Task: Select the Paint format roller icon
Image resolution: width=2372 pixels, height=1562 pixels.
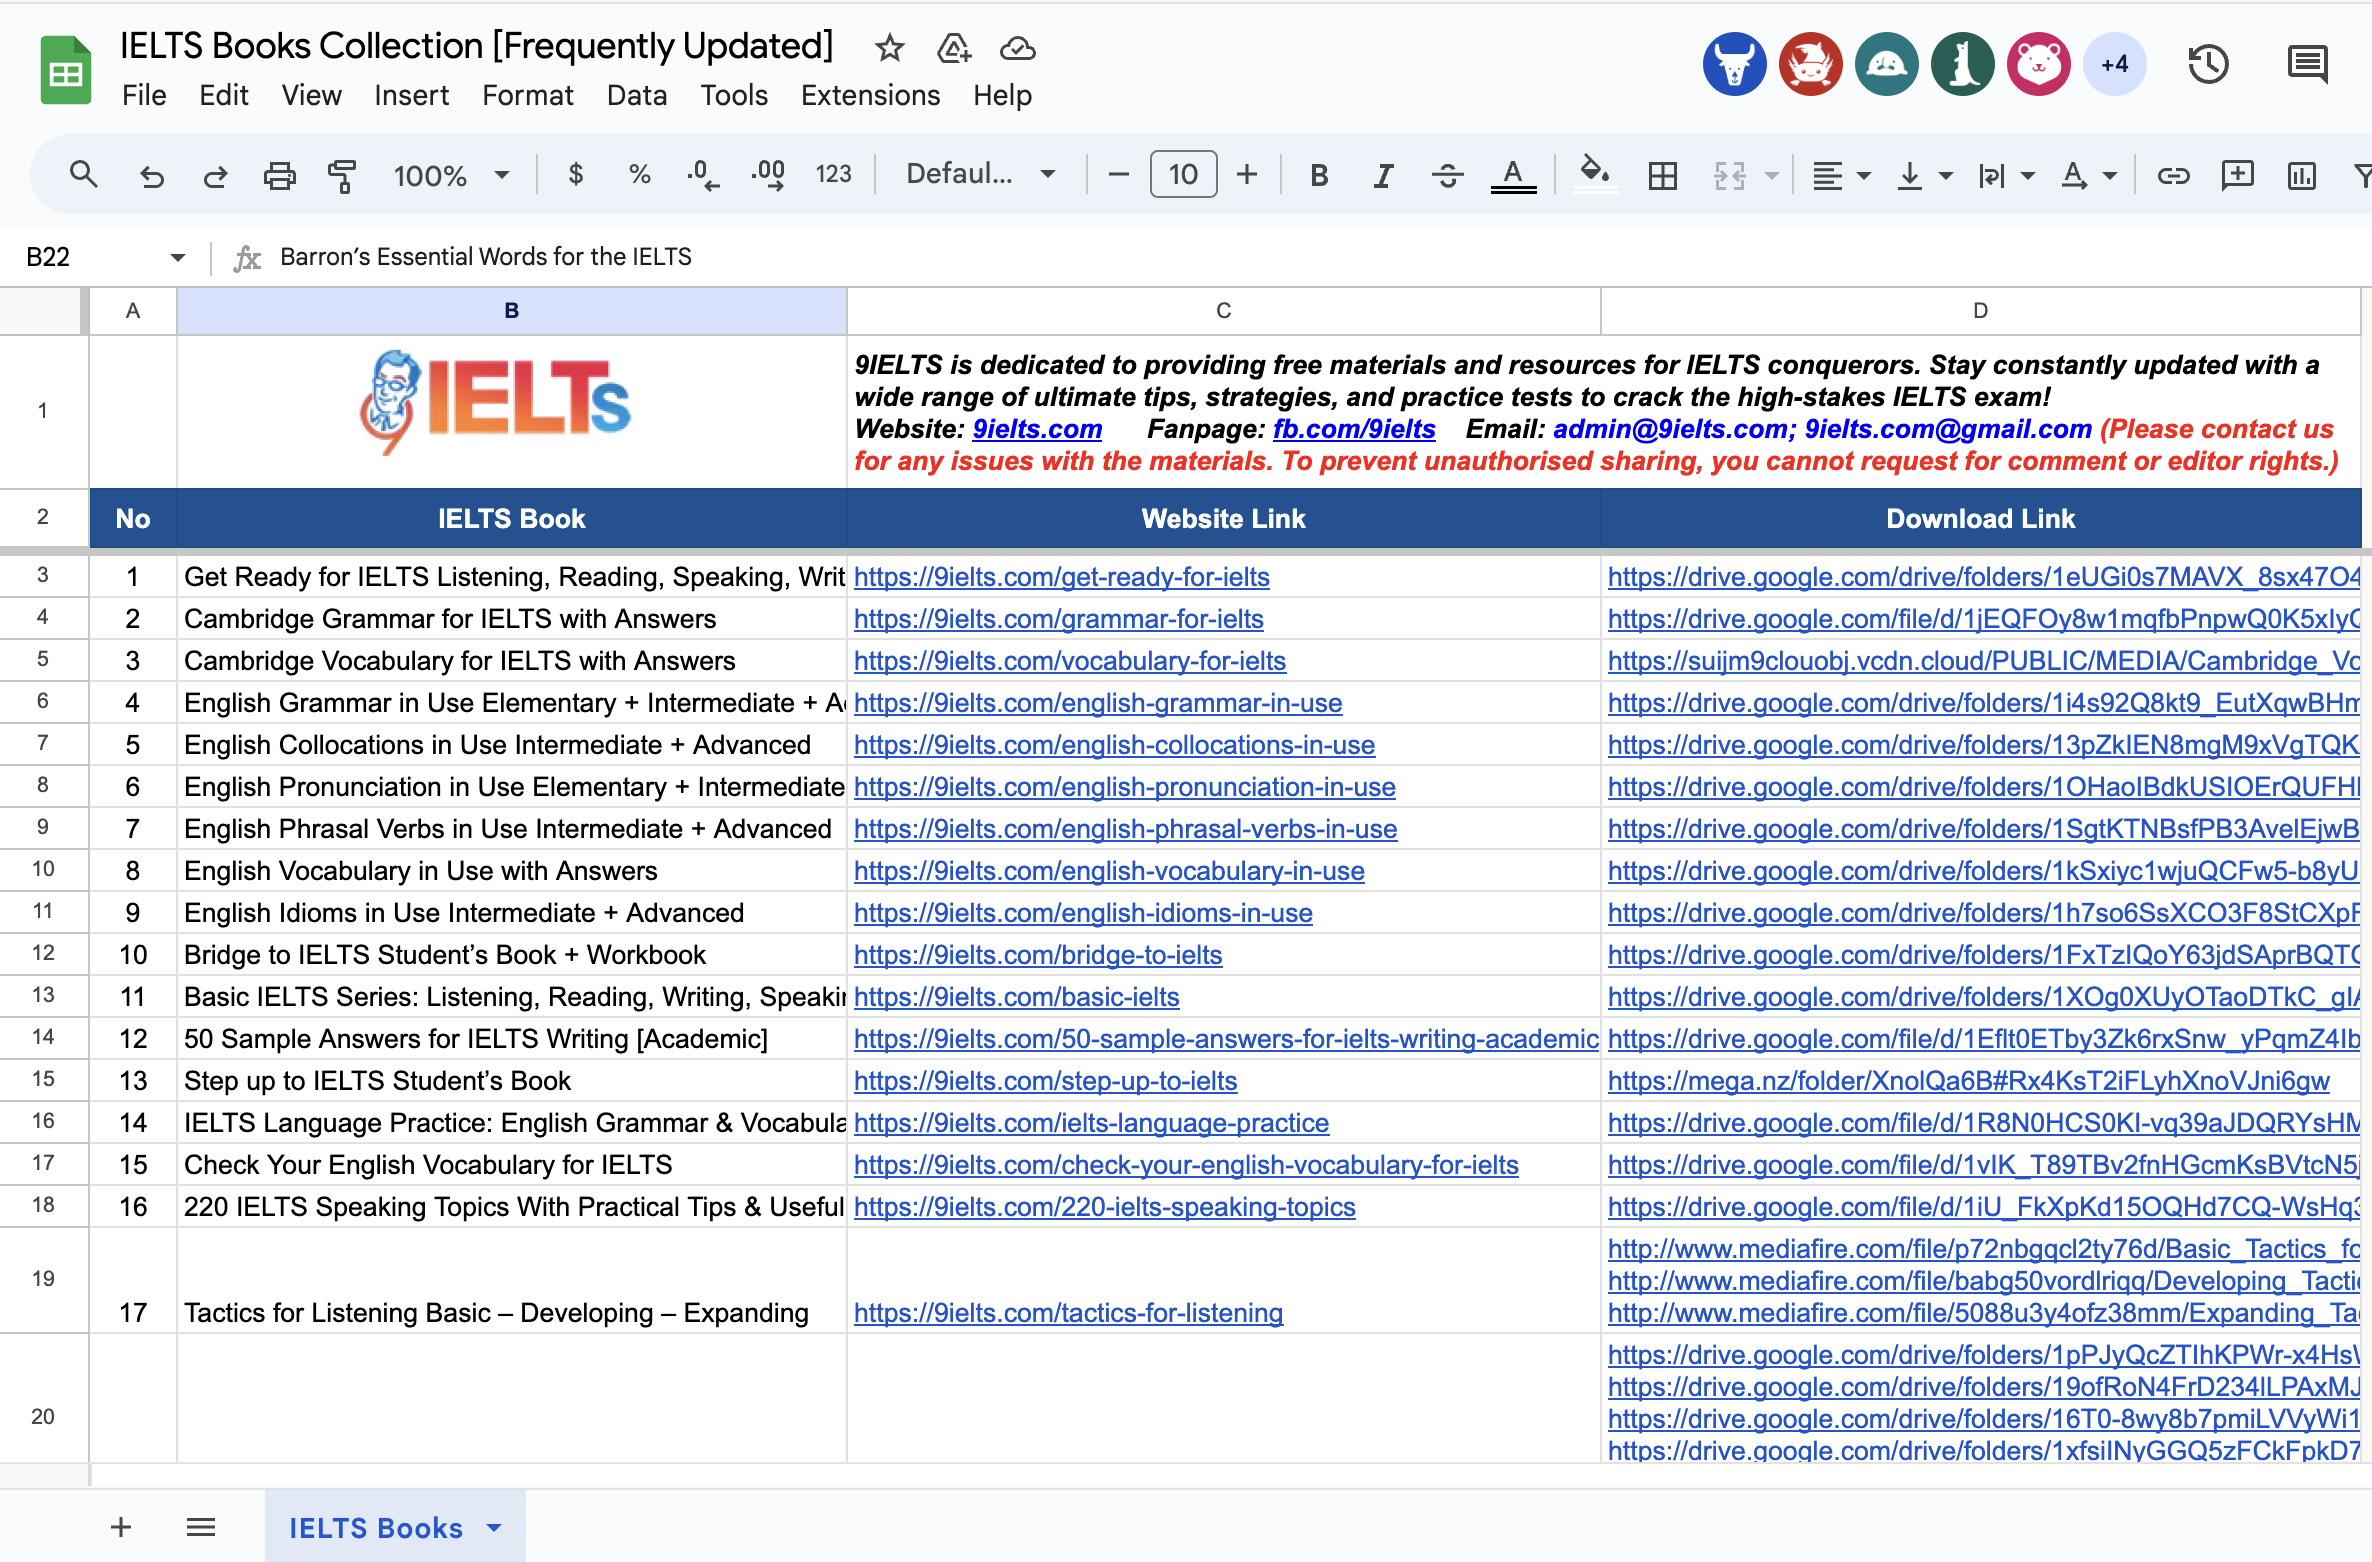Action: 342,176
